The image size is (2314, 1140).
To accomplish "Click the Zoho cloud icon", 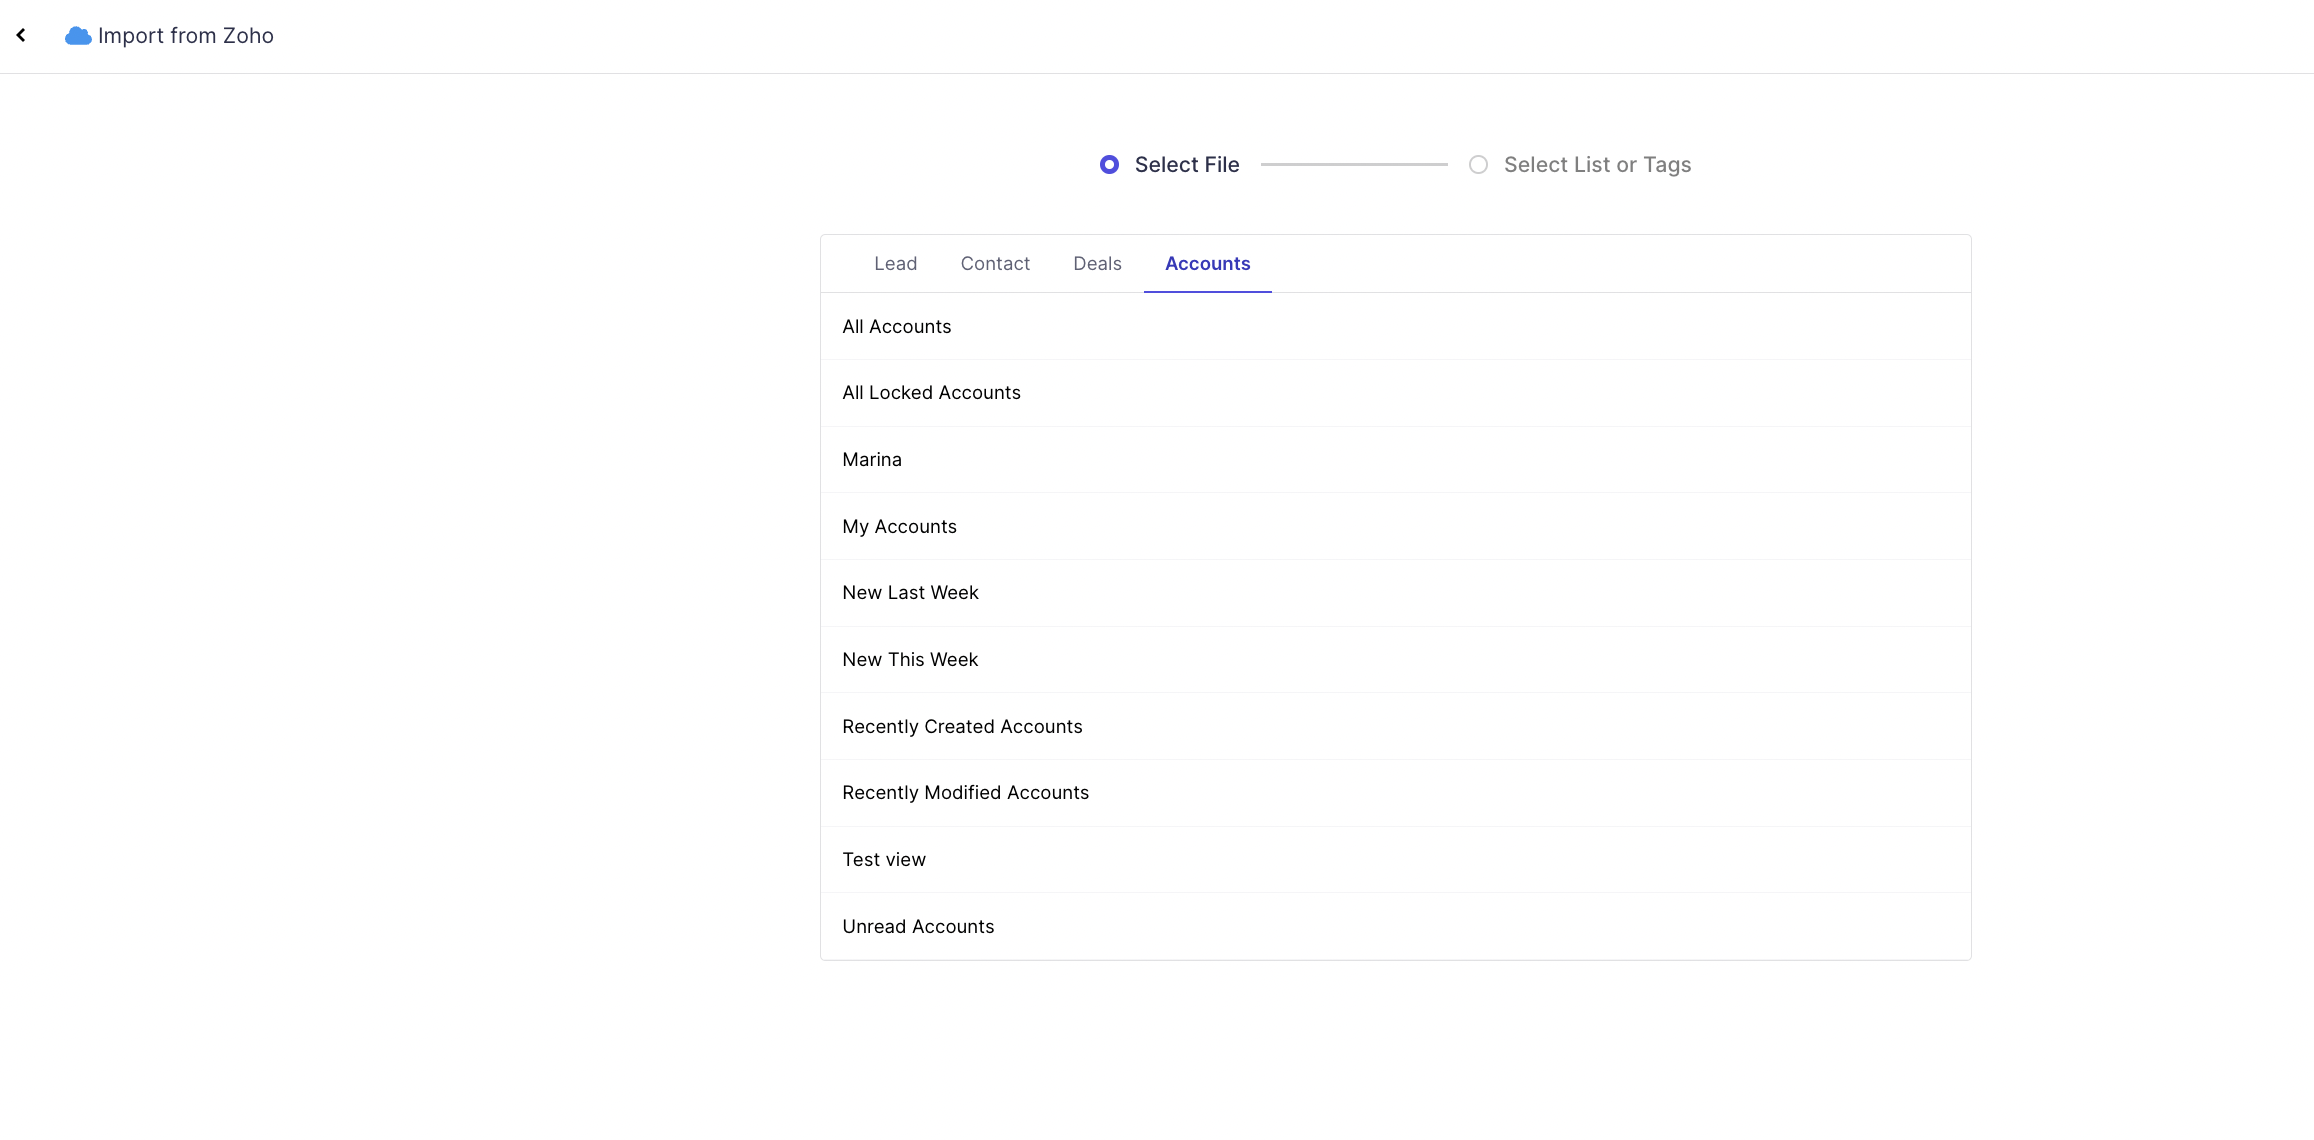I will pos(78,36).
